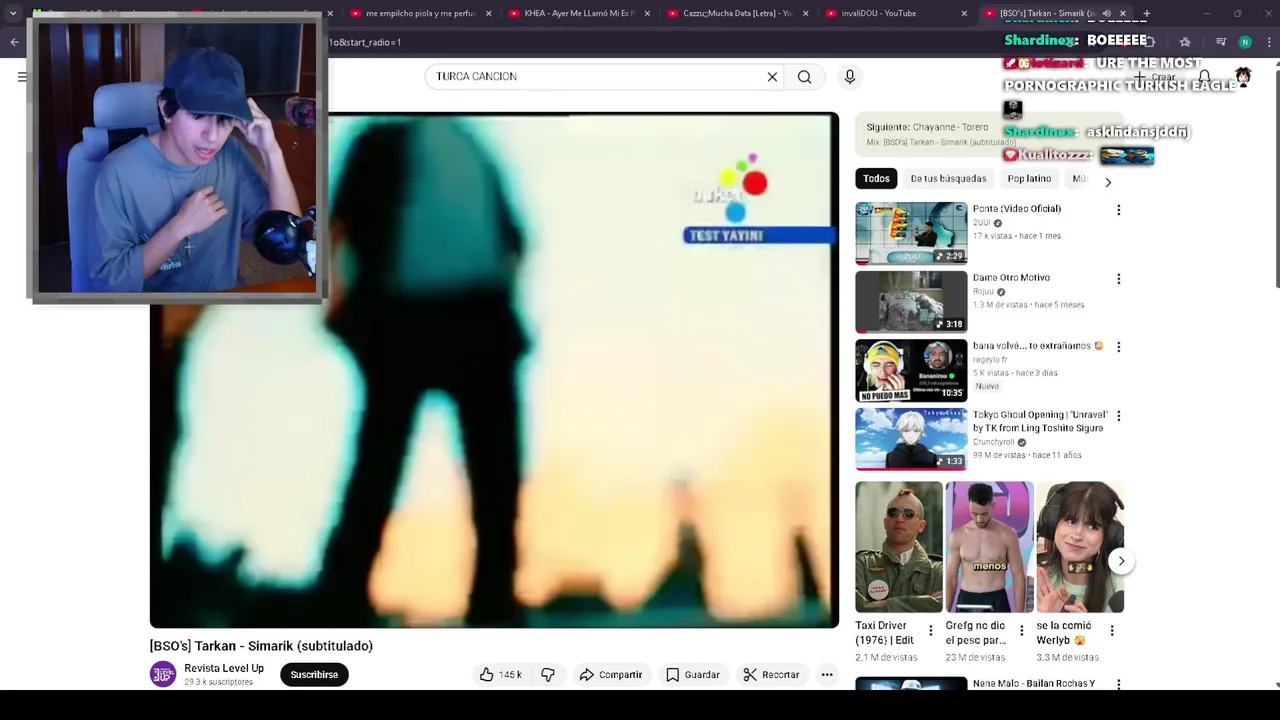Click the Rojuu channel name
1280x720 pixels.
983,292
